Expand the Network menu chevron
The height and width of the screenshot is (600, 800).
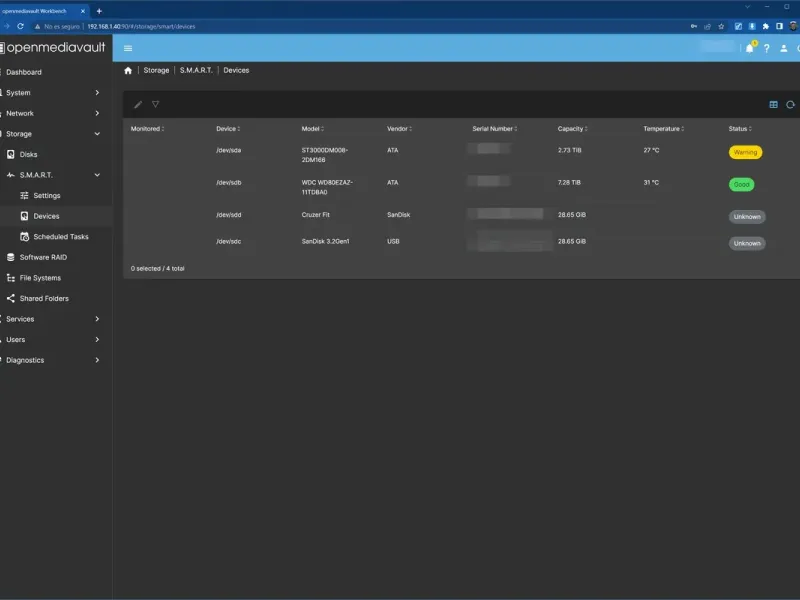[97, 113]
